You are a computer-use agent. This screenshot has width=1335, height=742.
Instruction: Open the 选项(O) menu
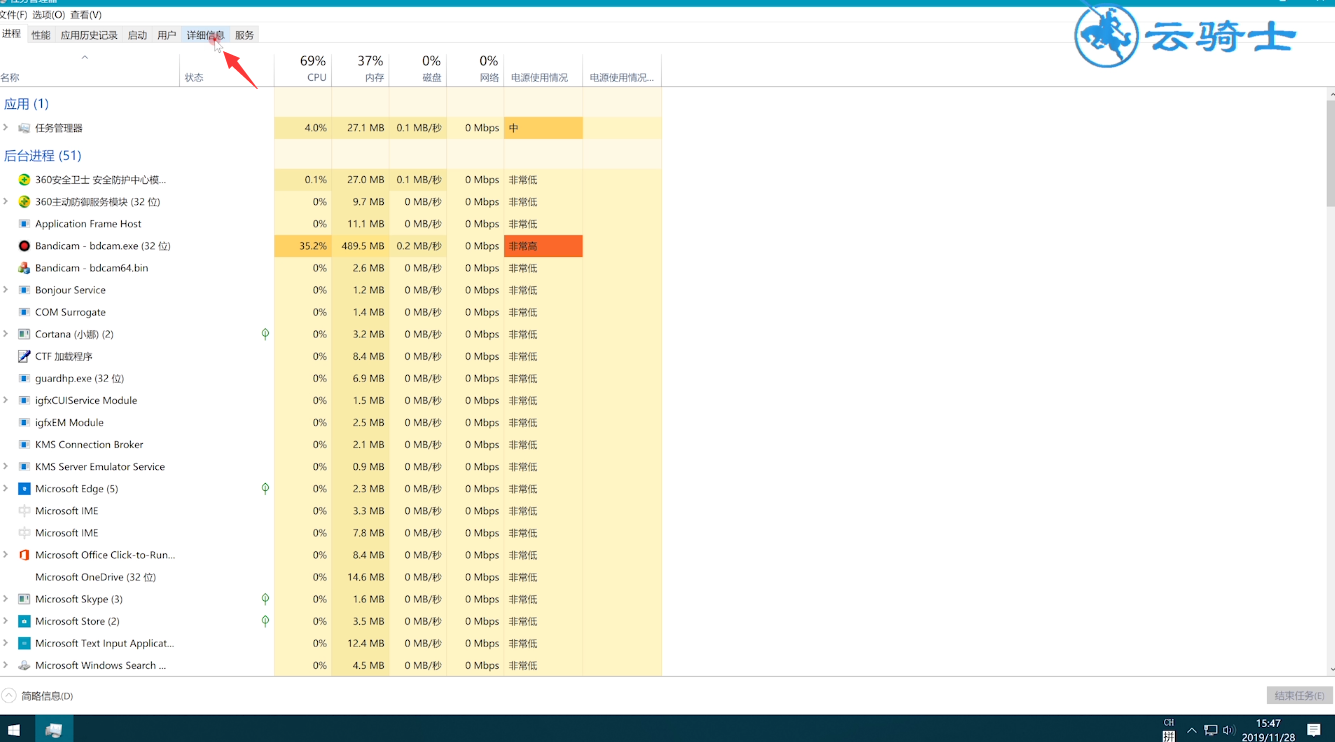pos(48,15)
